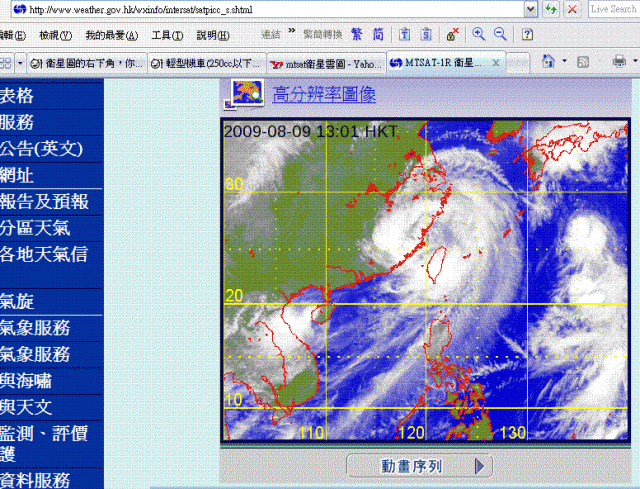The height and width of the screenshot is (489, 640).
Task: Expand the Home button dropdown arrow
Action: [563, 62]
